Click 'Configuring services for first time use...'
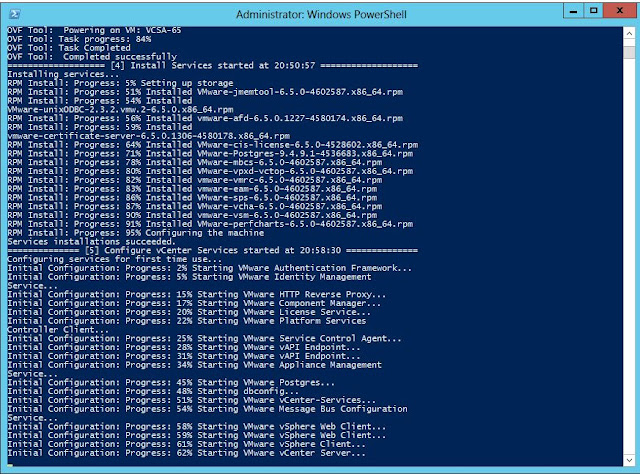The width and height of the screenshot is (640, 474). (x=115, y=259)
